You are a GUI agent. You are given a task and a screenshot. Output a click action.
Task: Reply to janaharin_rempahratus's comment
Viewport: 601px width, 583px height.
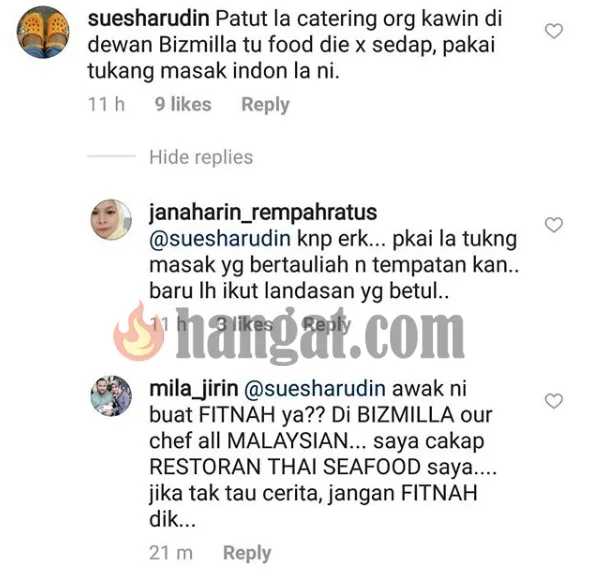coord(327,325)
